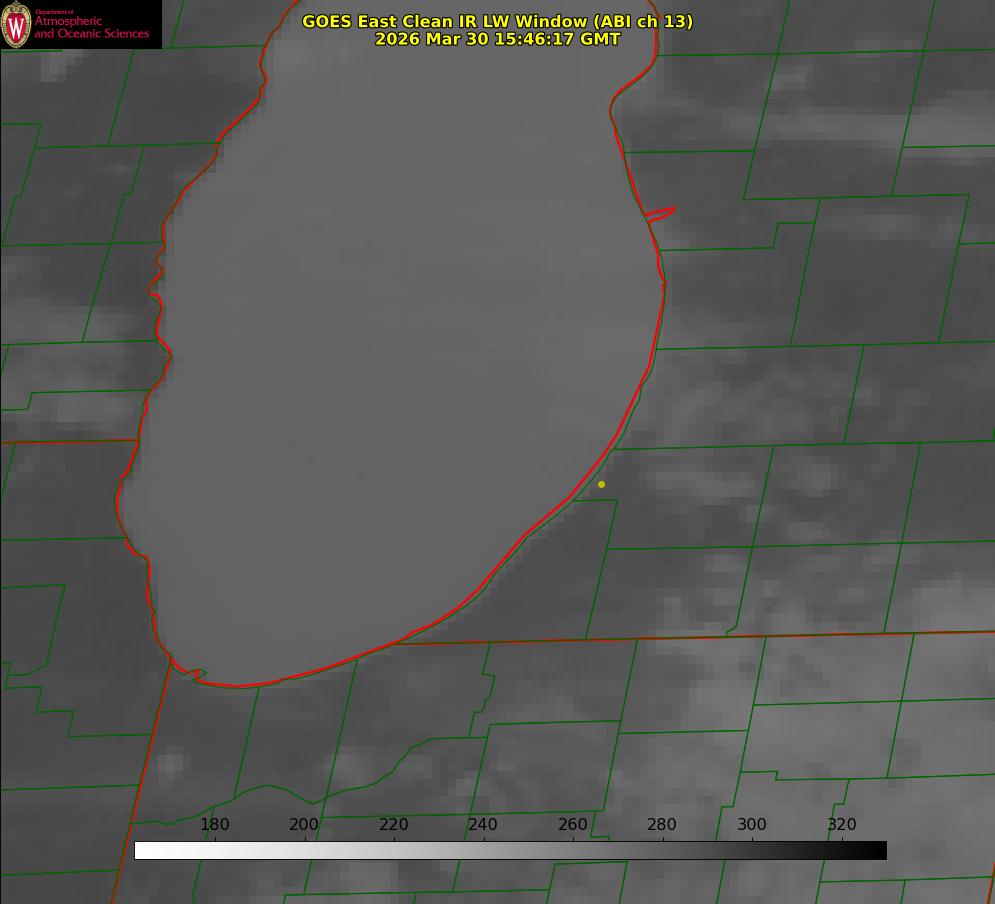Click the 220 label on the colorbar
The height and width of the screenshot is (904, 995).
click(x=393, y=825)
